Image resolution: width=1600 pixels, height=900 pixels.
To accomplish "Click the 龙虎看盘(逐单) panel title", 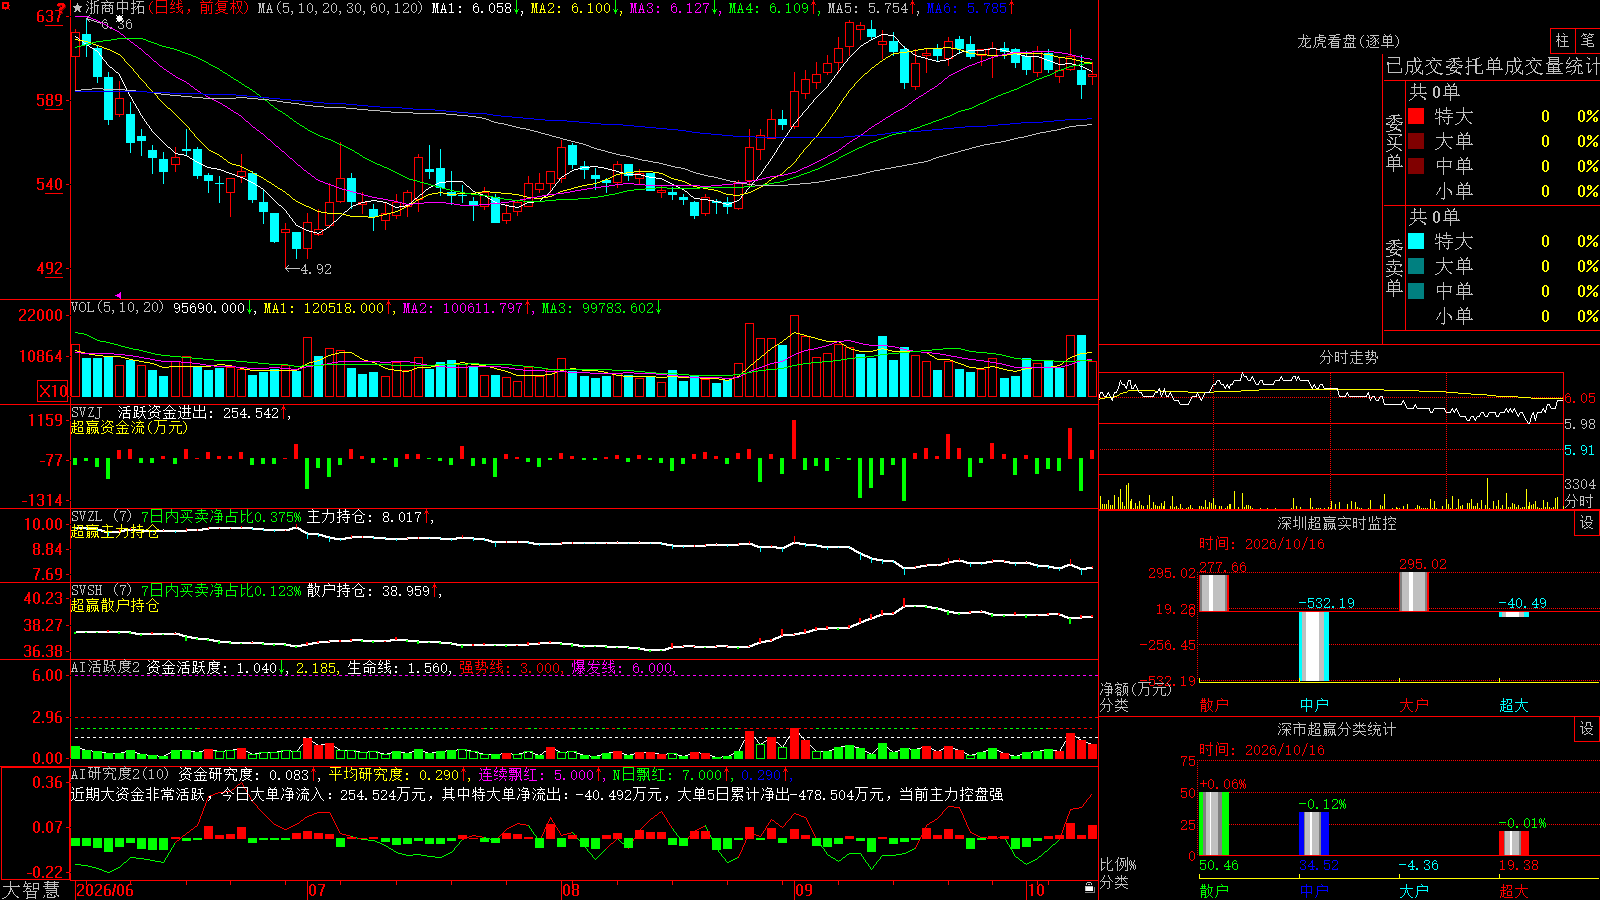I will pos(1349,41).
